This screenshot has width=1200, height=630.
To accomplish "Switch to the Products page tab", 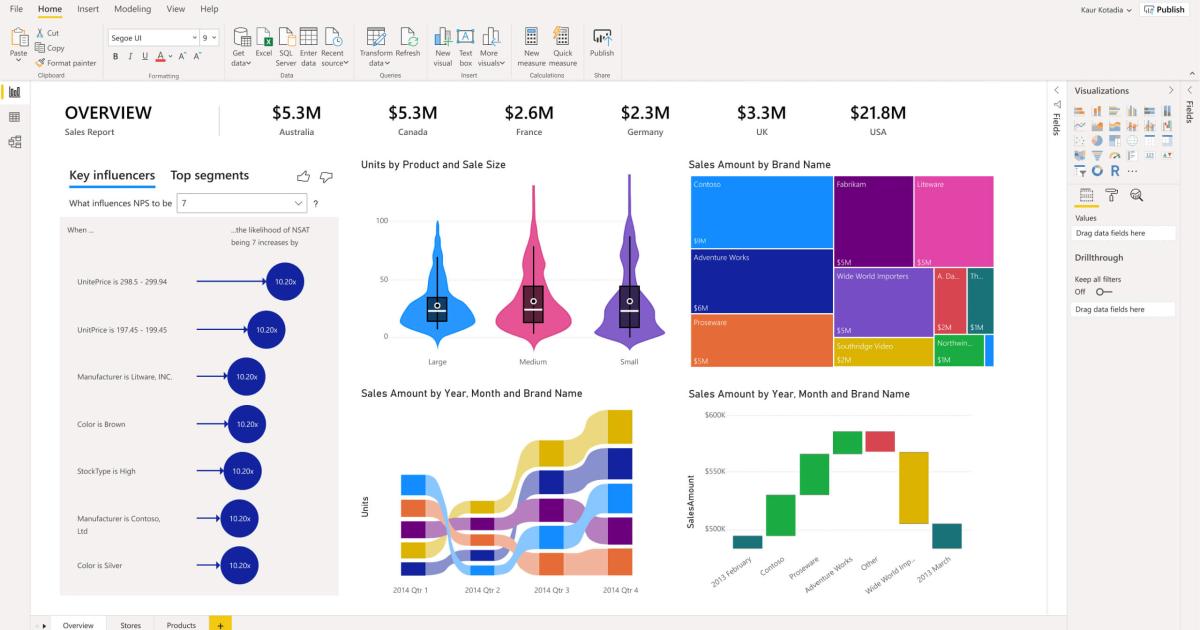I will click(181, 624).
